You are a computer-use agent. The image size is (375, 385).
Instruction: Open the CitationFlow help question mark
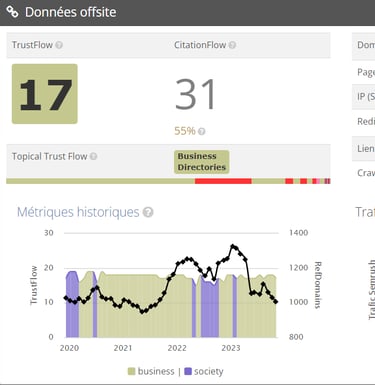point(232,45)
